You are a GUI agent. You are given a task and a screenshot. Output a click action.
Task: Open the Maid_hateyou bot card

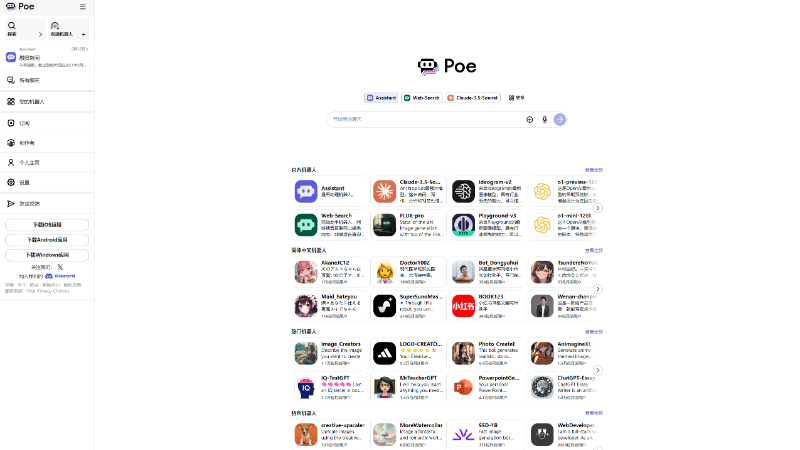point(330,306)
